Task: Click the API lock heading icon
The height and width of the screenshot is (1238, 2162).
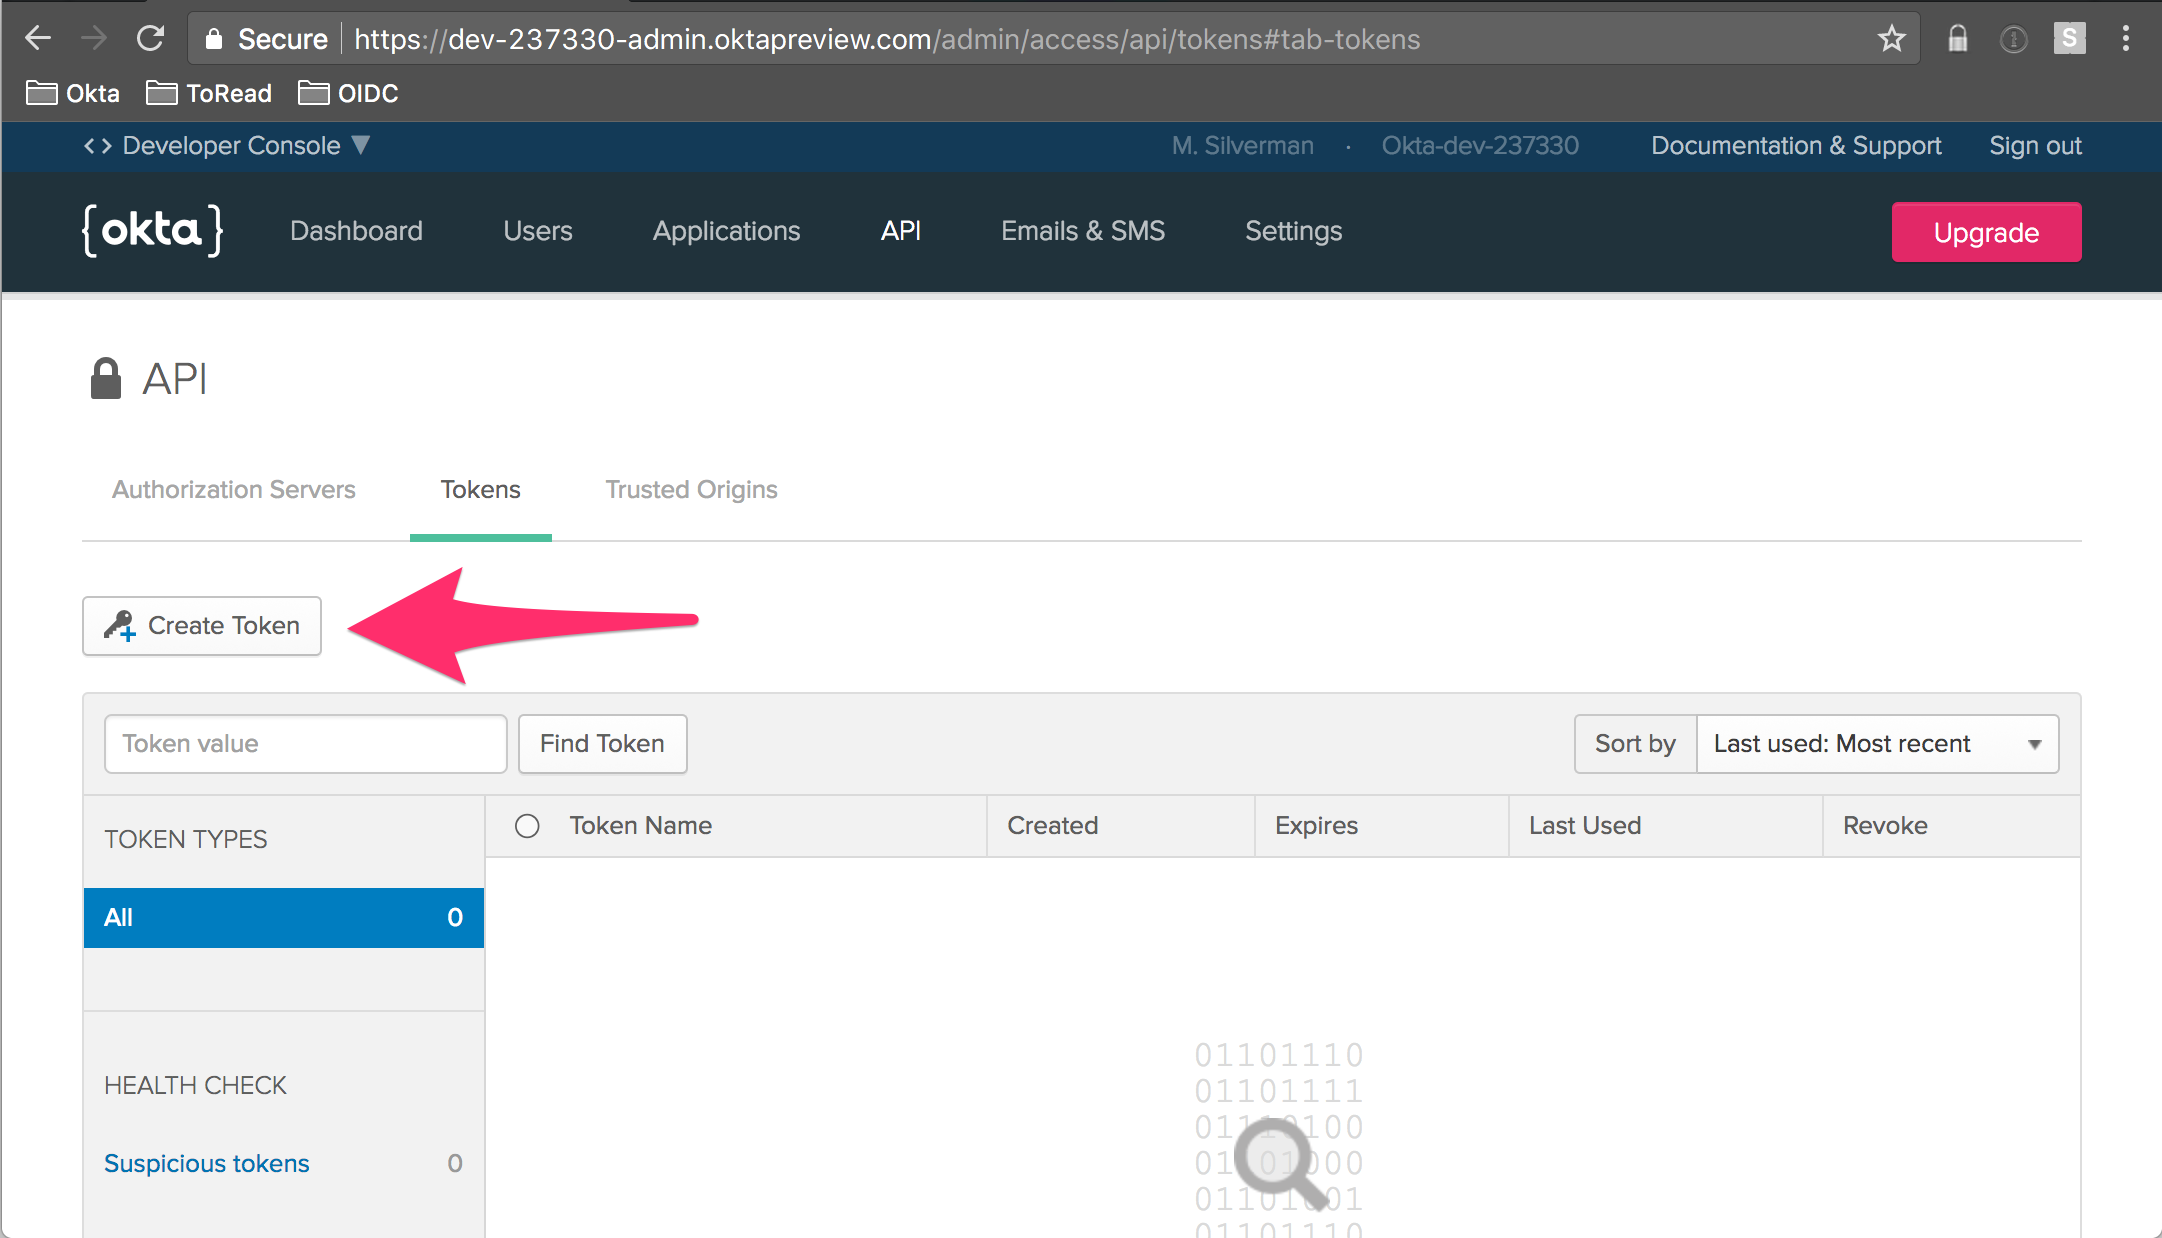Action: click(106, 379)
